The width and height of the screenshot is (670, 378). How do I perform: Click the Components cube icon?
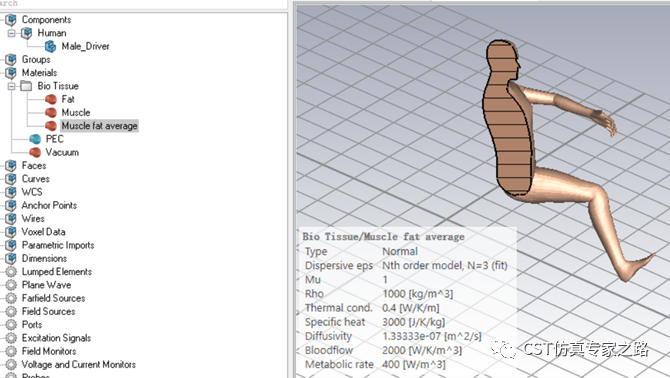tap(11, 20)
